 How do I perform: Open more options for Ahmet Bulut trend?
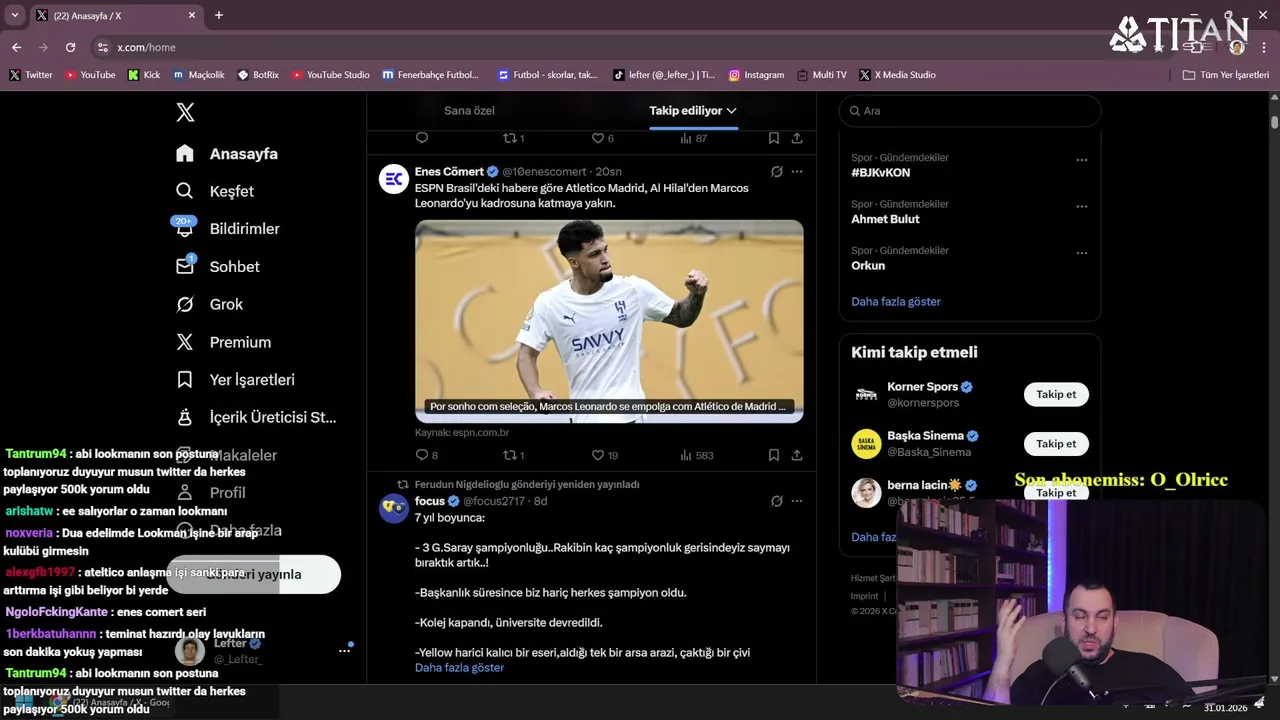(x=1081, y=206)
